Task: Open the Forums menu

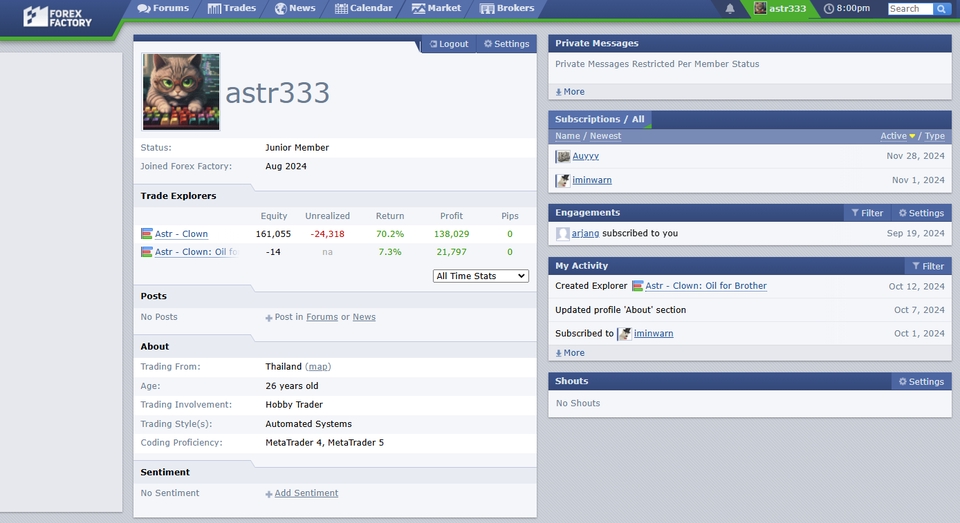Action: point(163,8)
